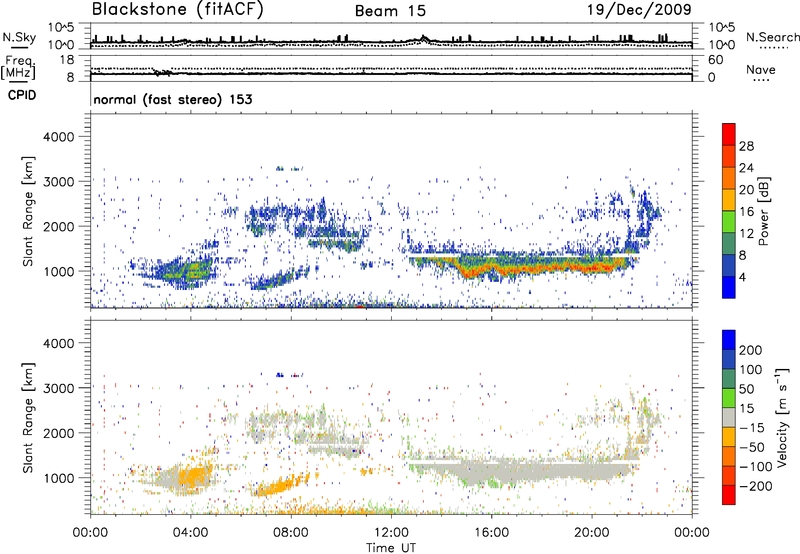Click the -15 velocity colorbar label
The width and height of the screenshot is (800, 554).
tap(752, 428)
